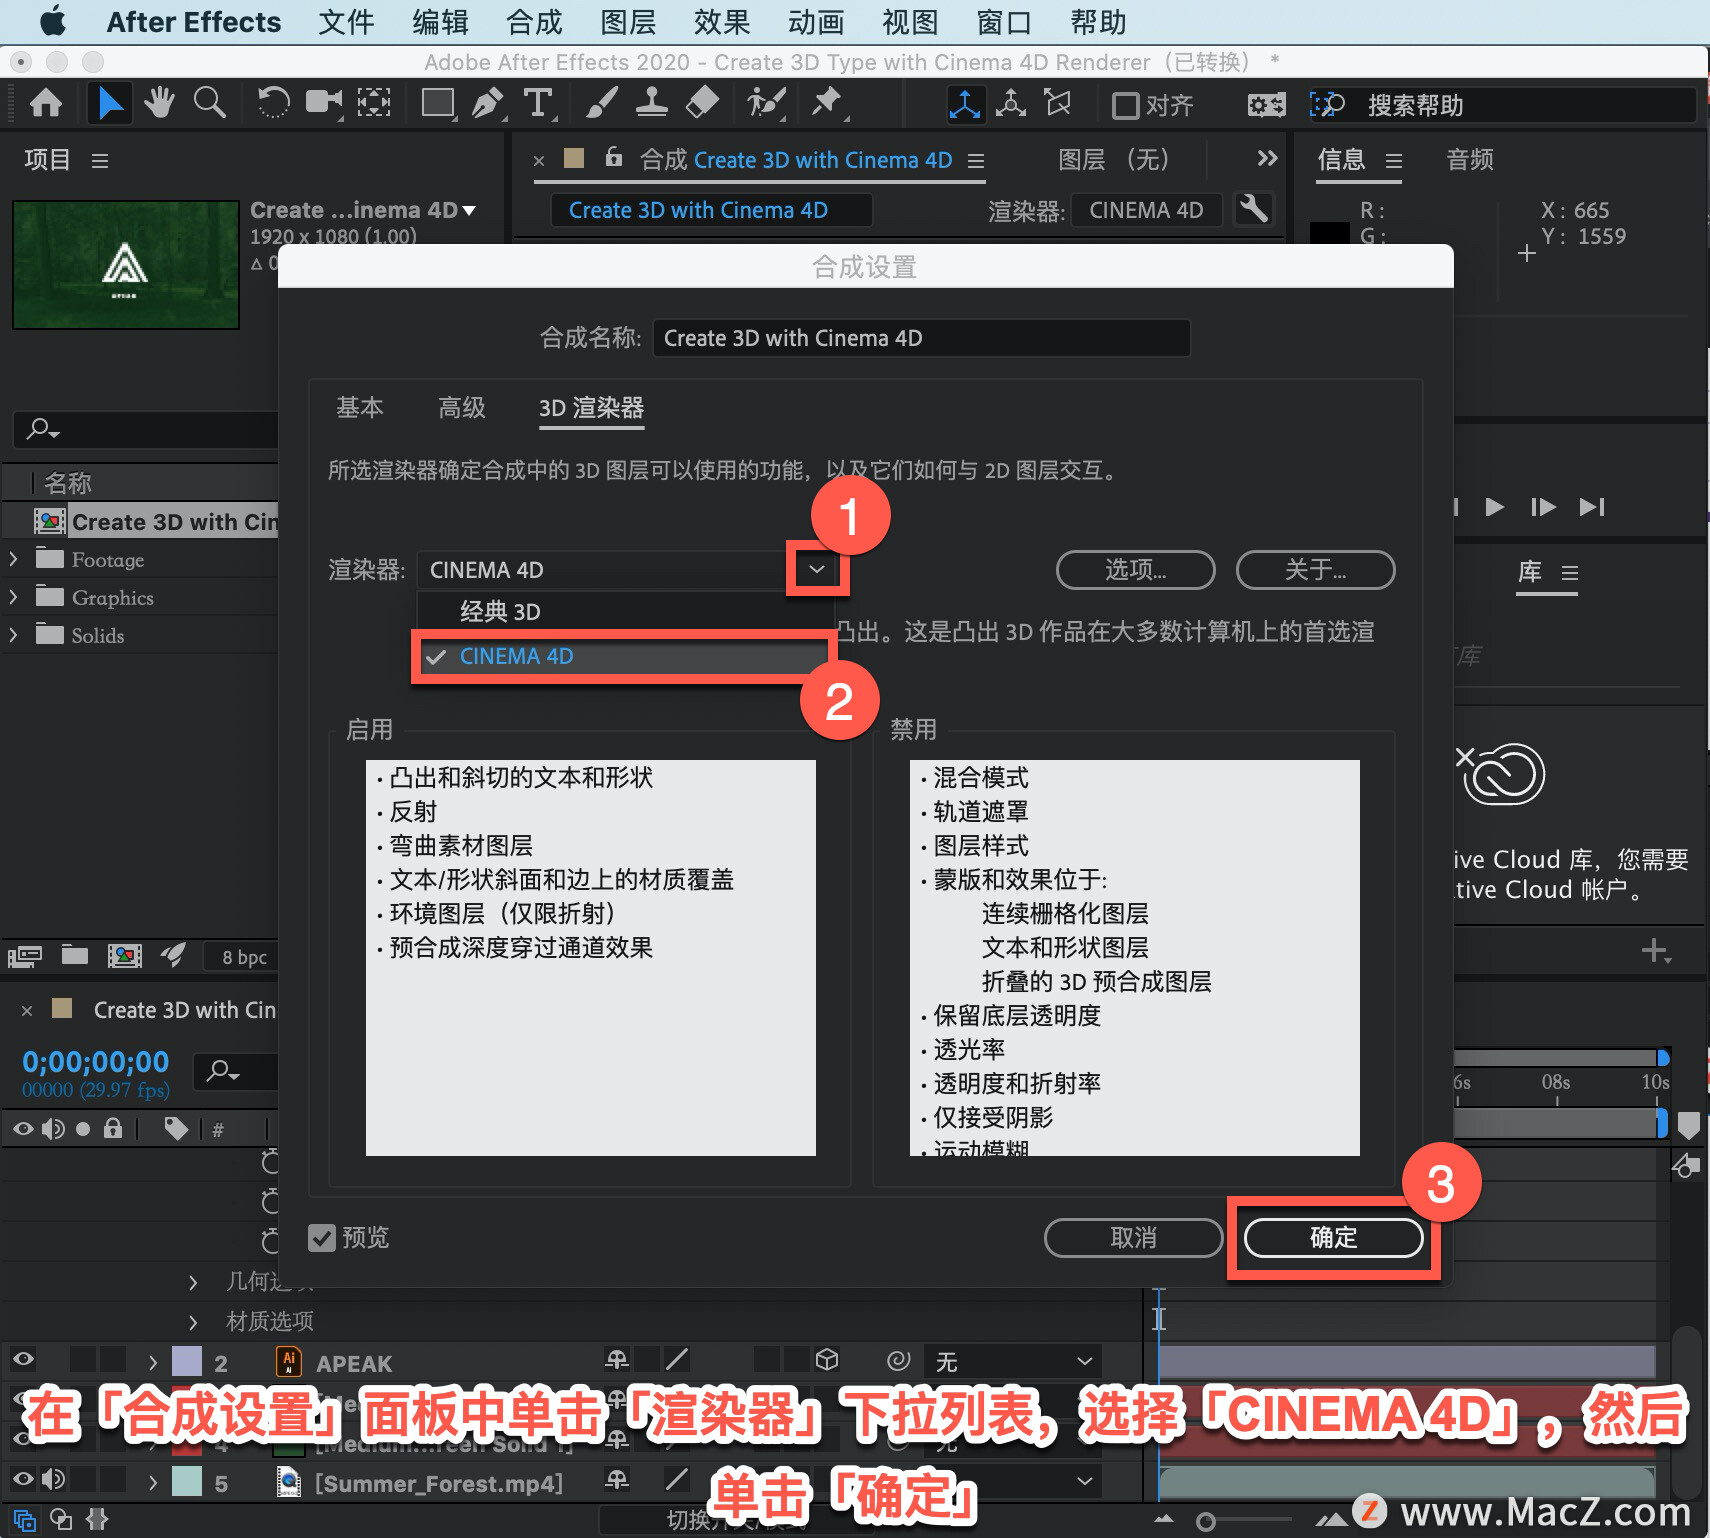Select the Type text tool
Screen dimensions: 1710x1538
[538, 103]
